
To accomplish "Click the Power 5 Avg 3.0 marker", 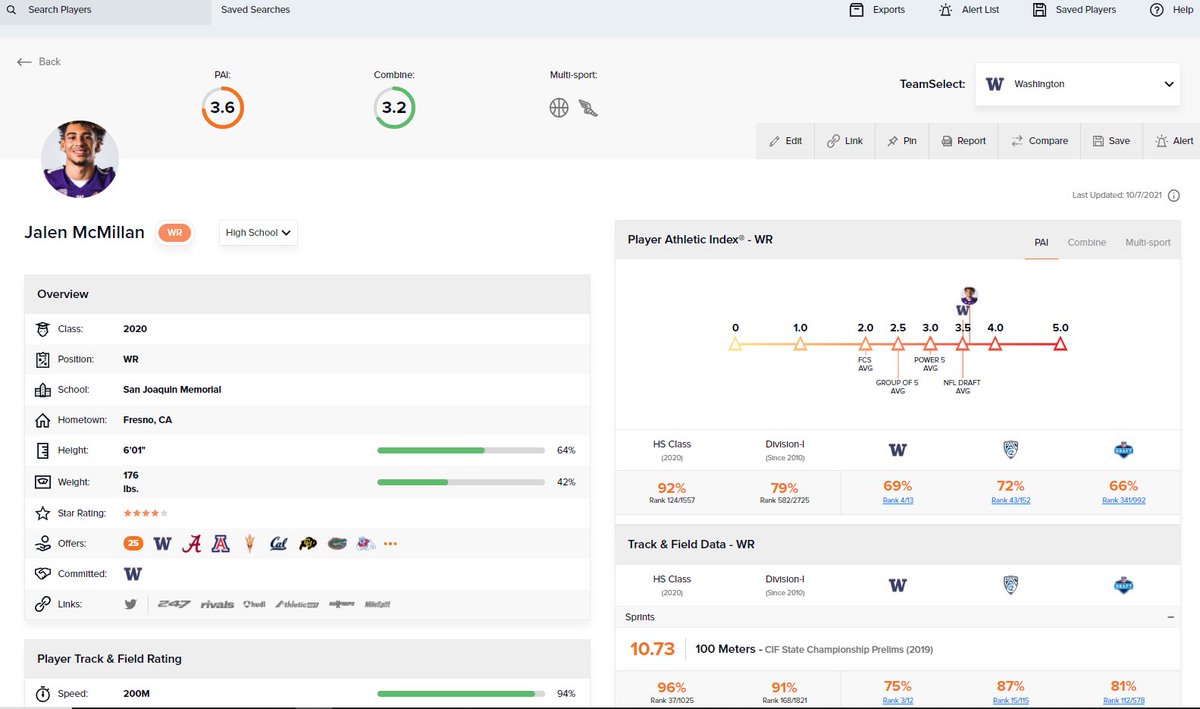I will click(x=930, y=344).
